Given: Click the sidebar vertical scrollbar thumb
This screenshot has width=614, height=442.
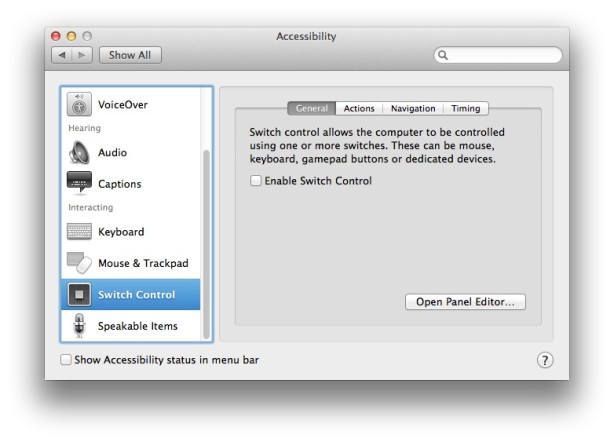Looking at the screenshot, I should [206, 245].
